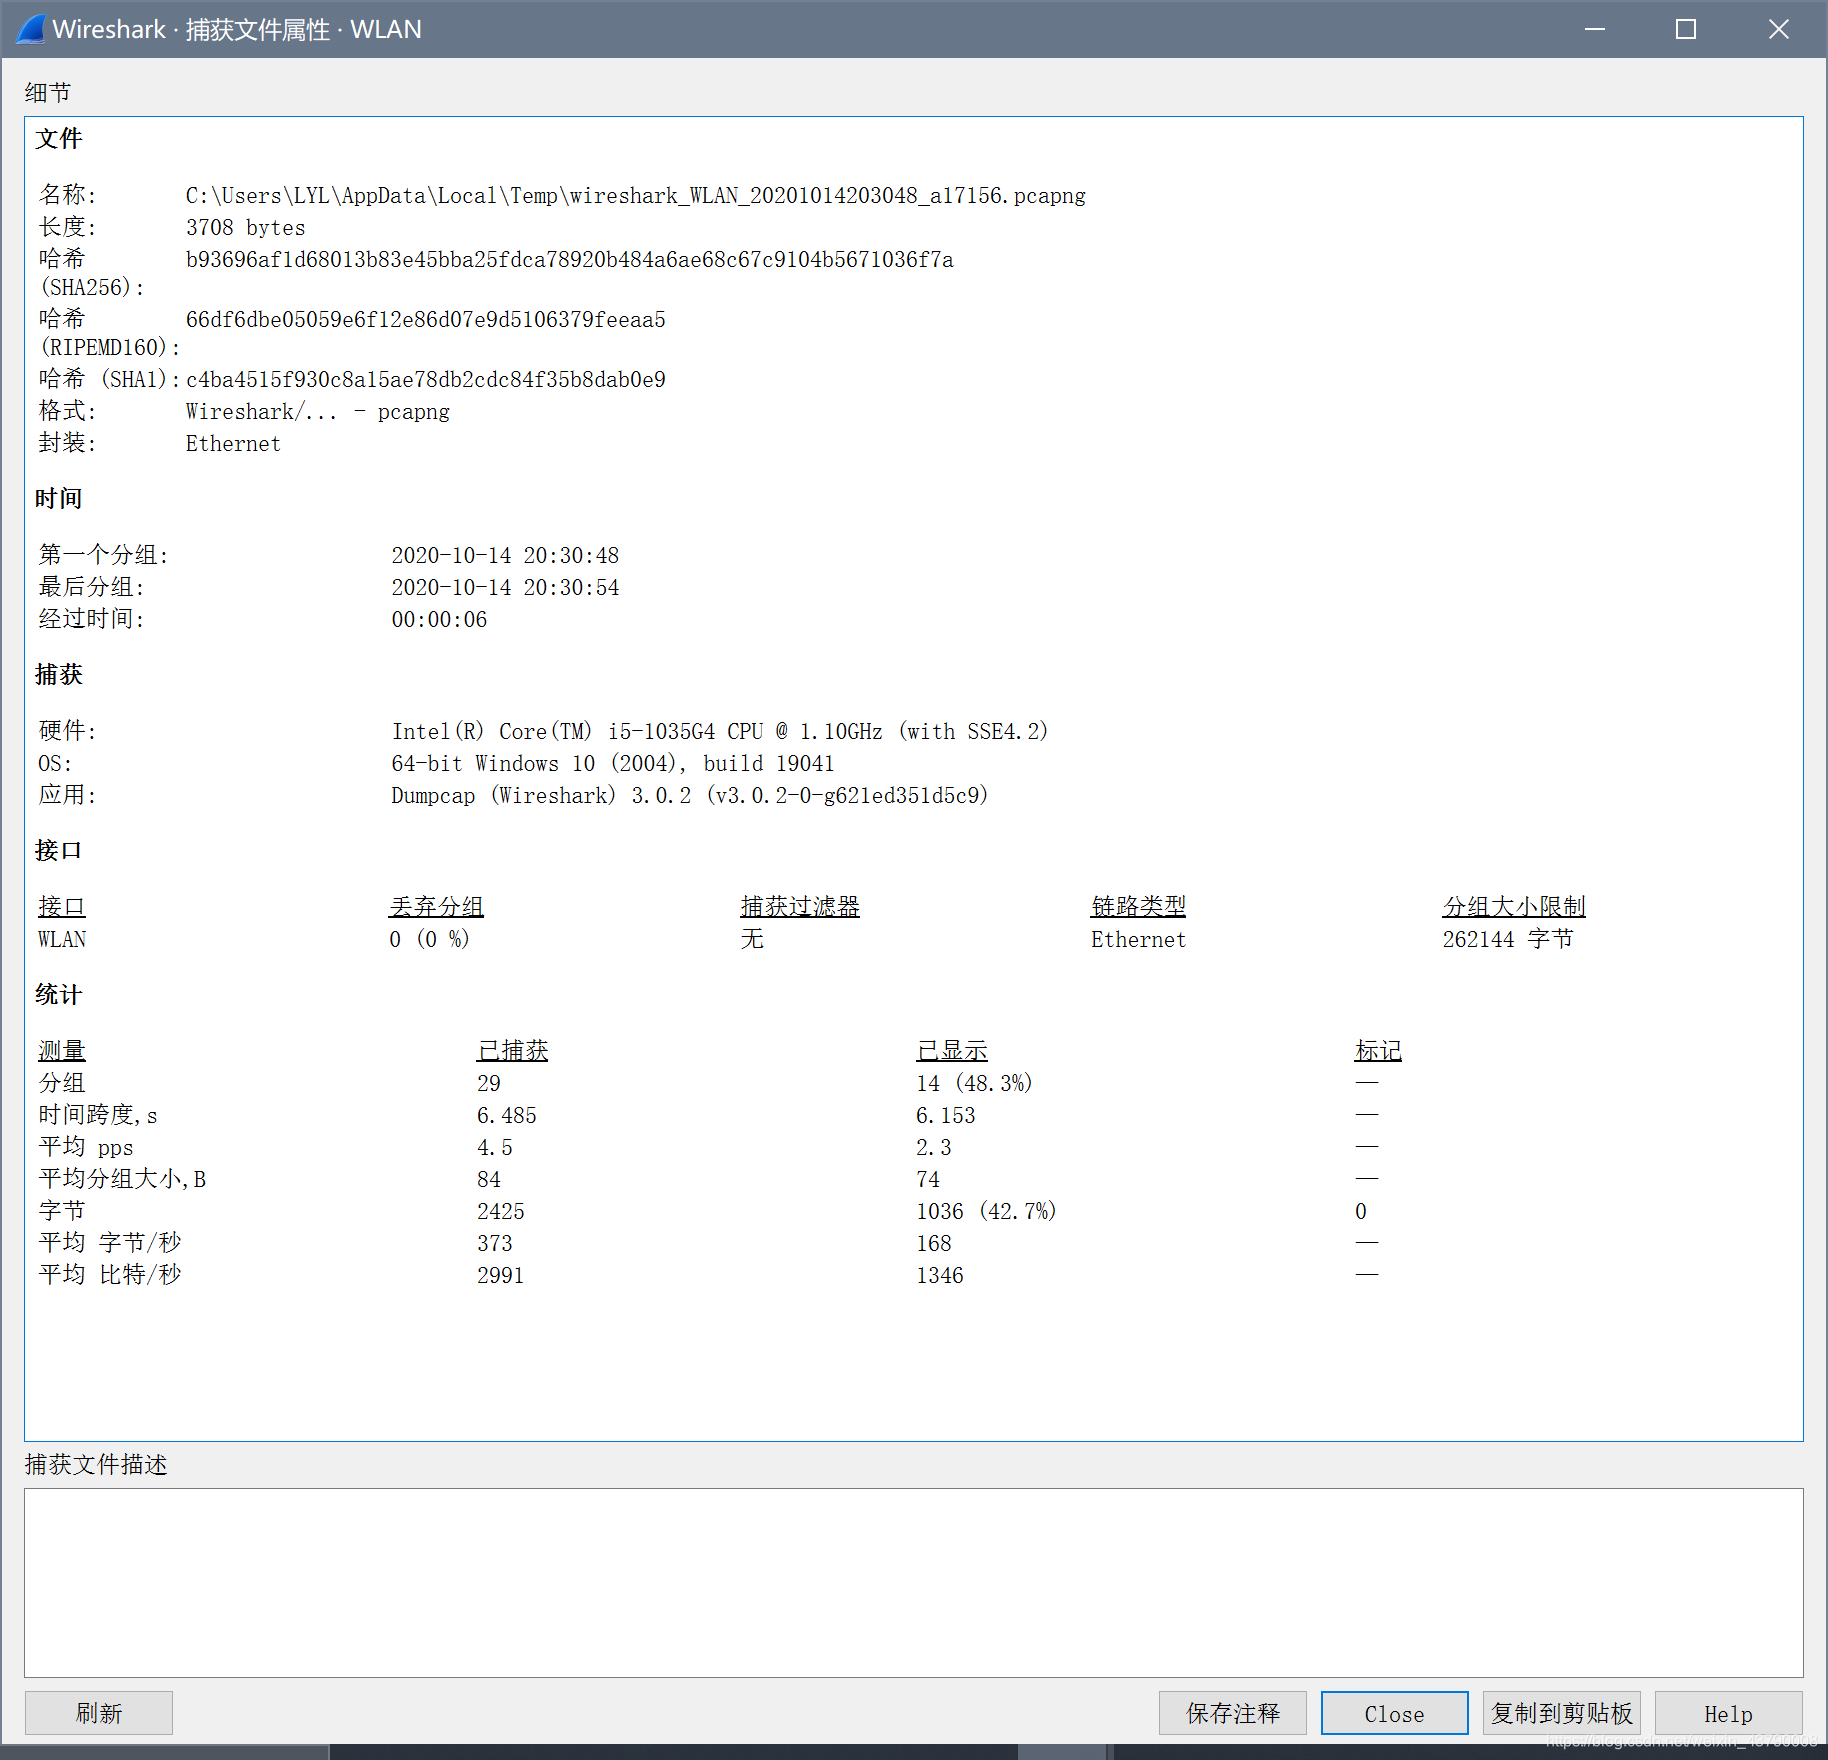Screen dimensions: 1828x1760
Task: Click the WLAN interface name entry
Action: [x=62, y=939]
